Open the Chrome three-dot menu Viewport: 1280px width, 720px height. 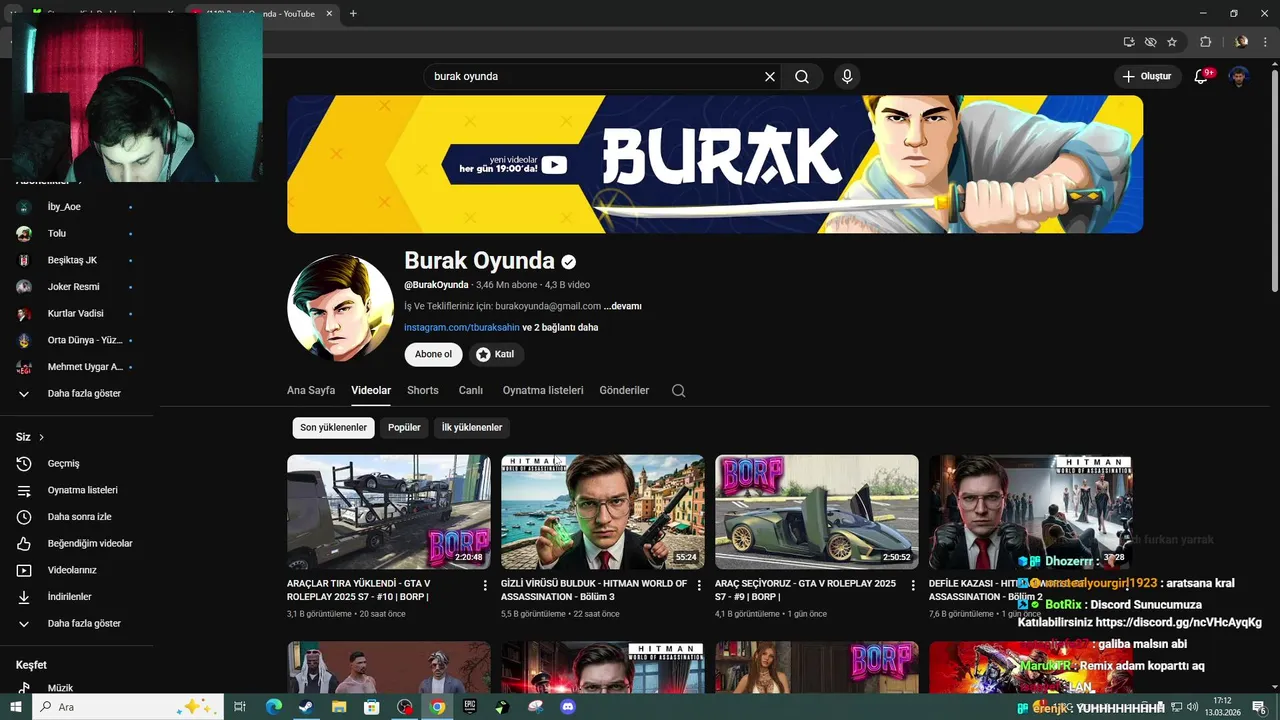coord(1265,42)
